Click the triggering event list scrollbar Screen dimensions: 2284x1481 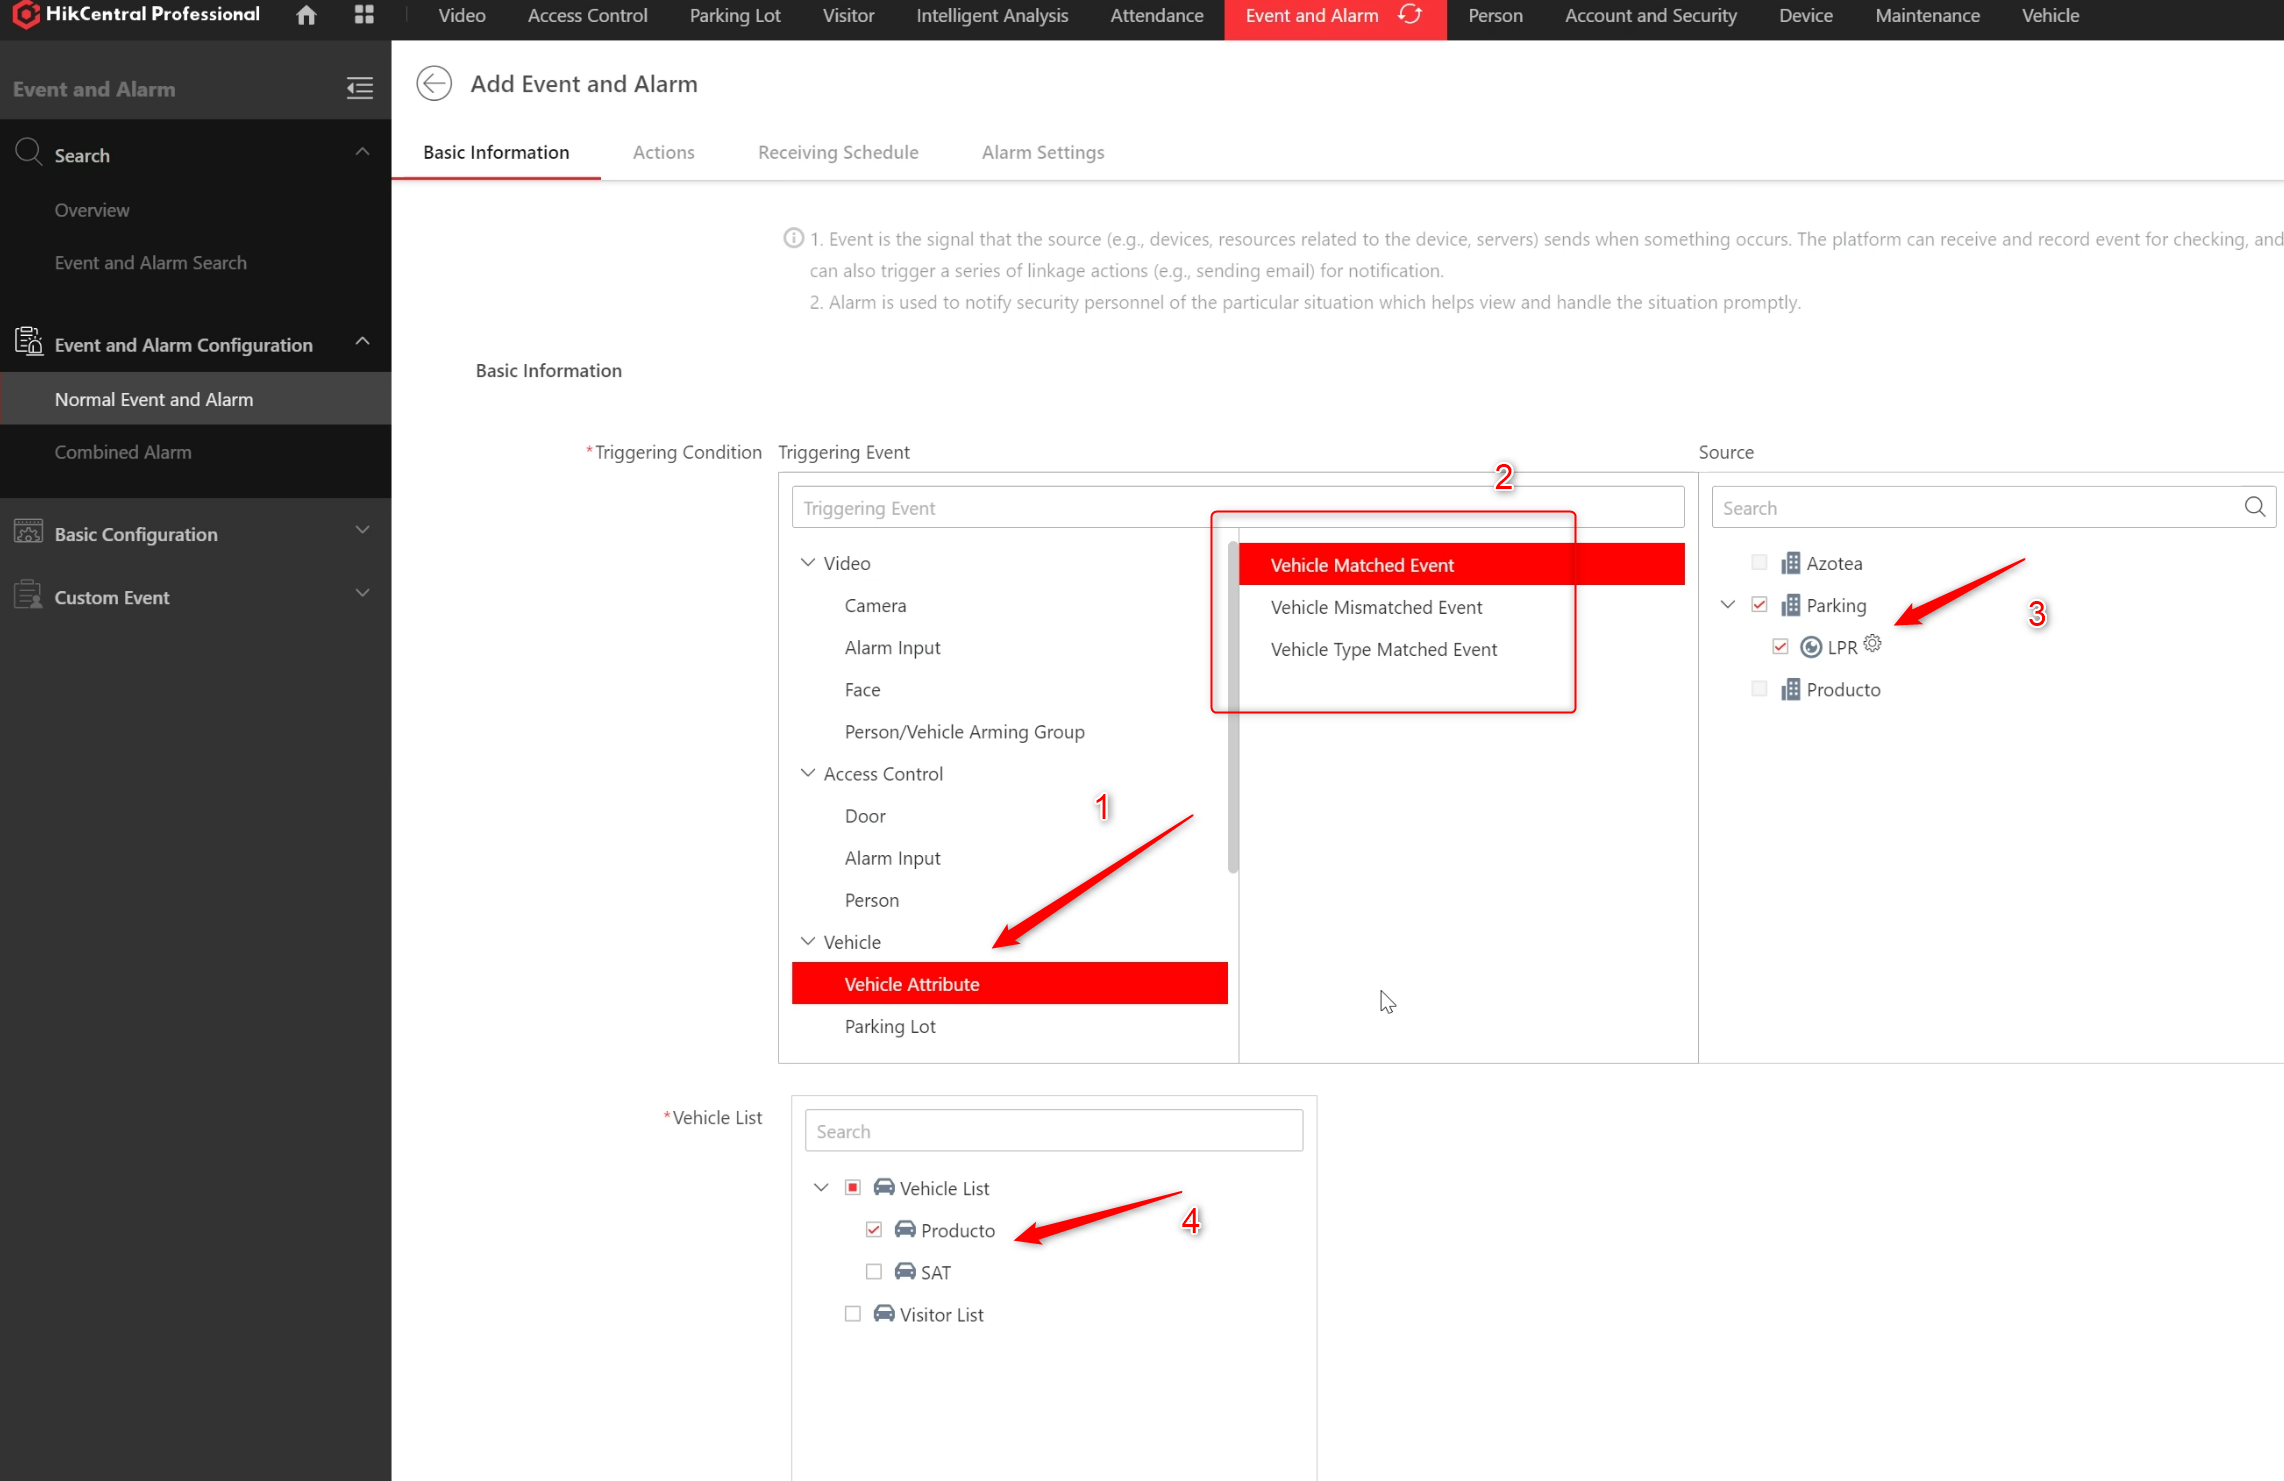(1232, 706)
